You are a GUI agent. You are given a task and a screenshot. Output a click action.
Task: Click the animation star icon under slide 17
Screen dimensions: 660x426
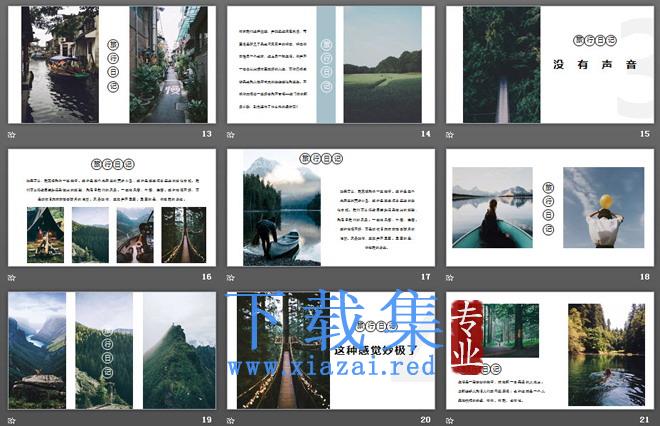[x=231, y=278]
